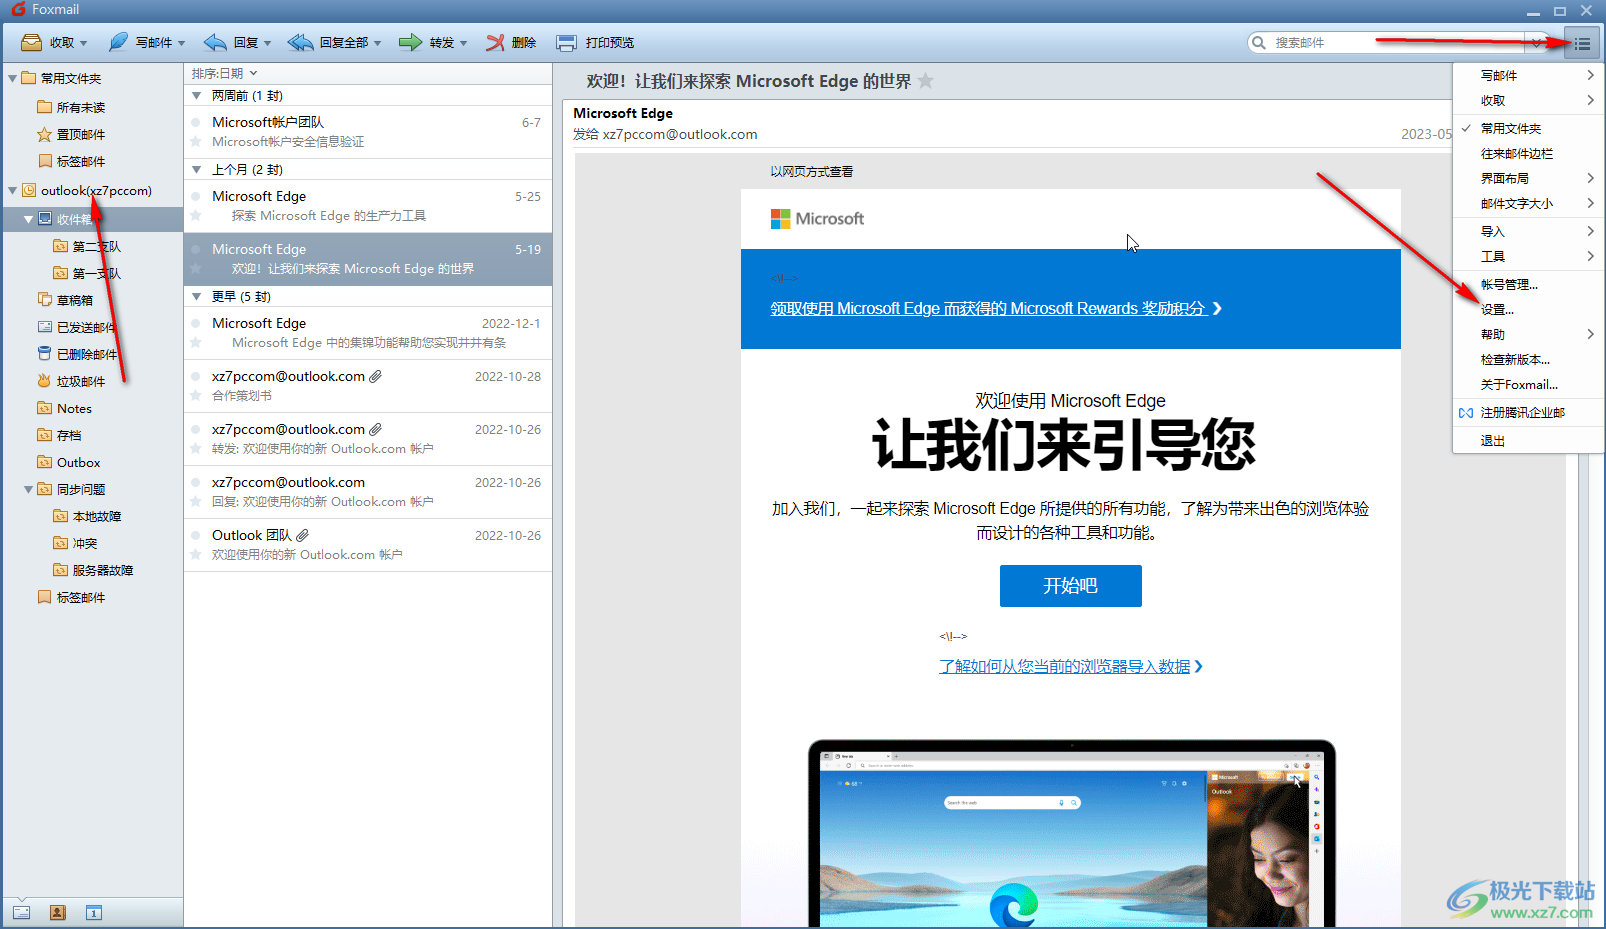Click the contacts icon in bottom bar

[x=58, y=912]
